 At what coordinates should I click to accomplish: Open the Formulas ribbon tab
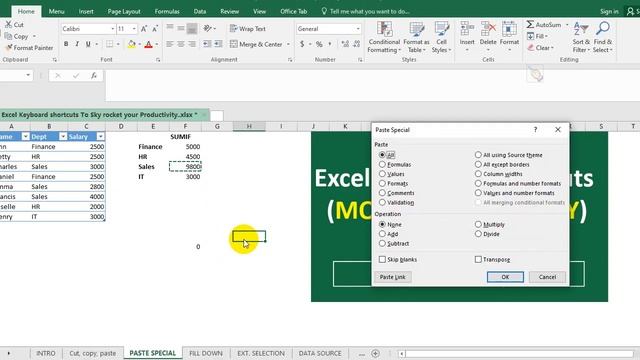tap(167, 11)
